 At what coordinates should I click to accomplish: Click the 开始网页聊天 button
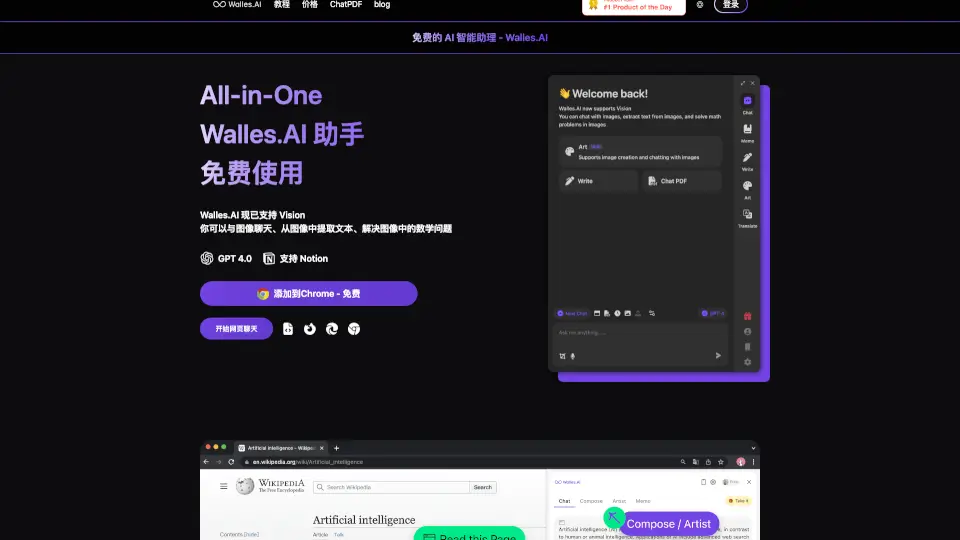point(236,329)
